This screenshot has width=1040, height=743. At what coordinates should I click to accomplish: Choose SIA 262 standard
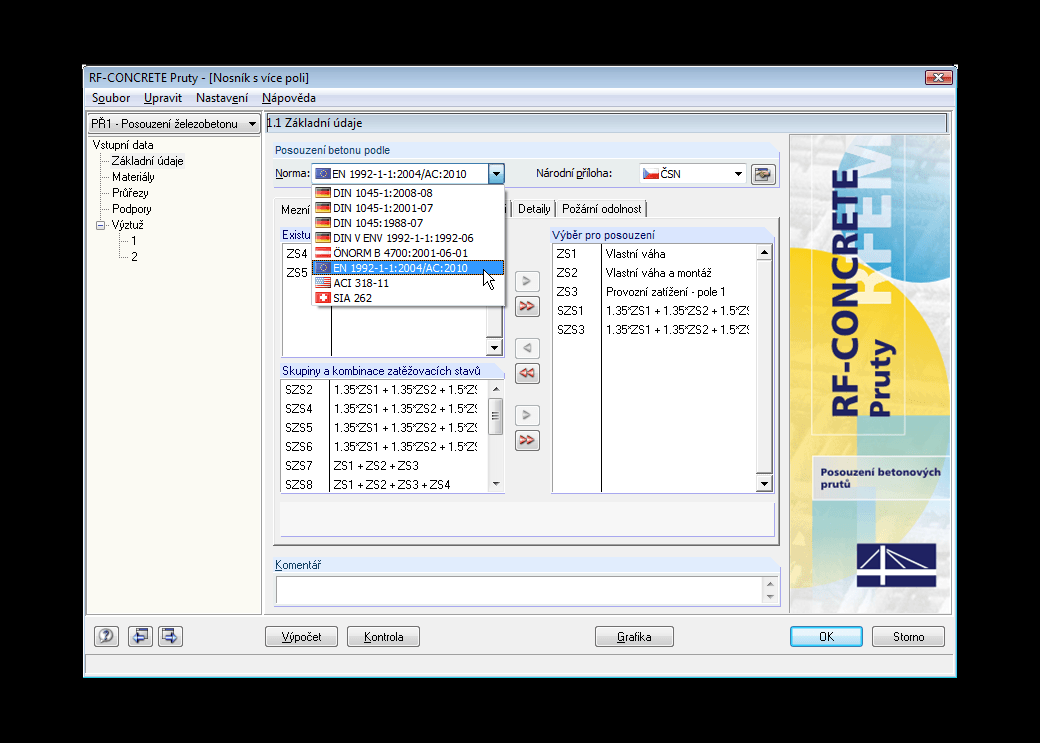pyautogui.click(x=408, y=299)
